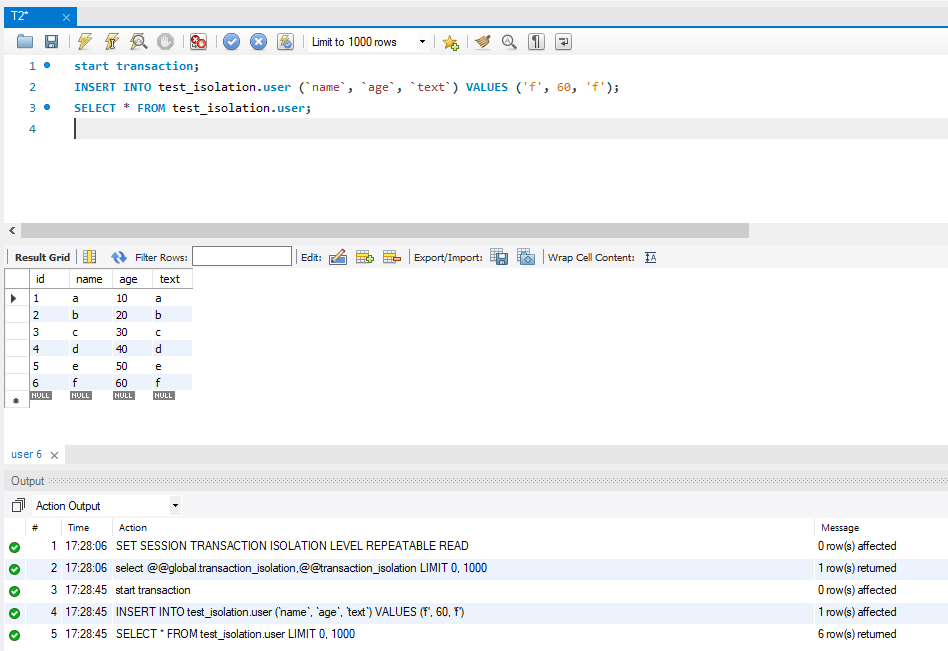Click new row asterisk selector
Viewport: 948px width, 651px height.
tap(16, 400)
